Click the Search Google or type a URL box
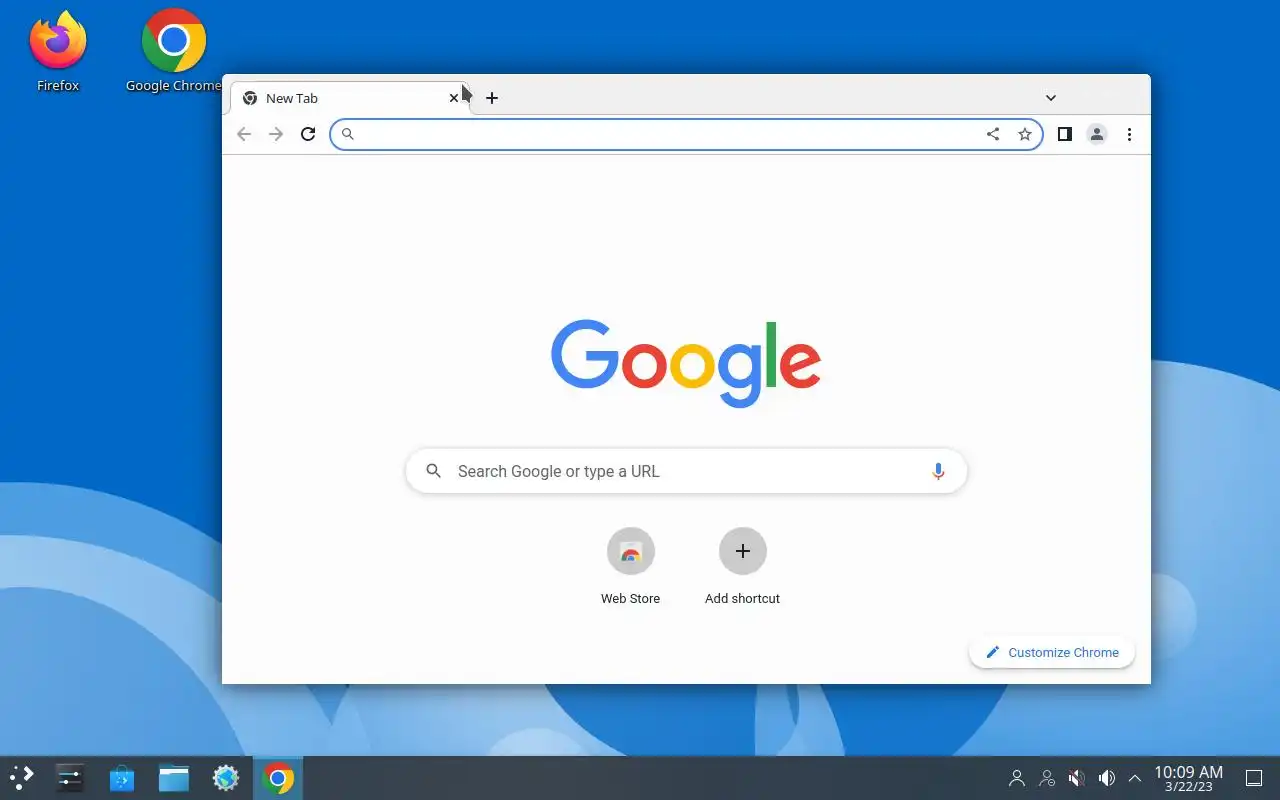This screenshot has width=1280, height=800. pos(686,471)
